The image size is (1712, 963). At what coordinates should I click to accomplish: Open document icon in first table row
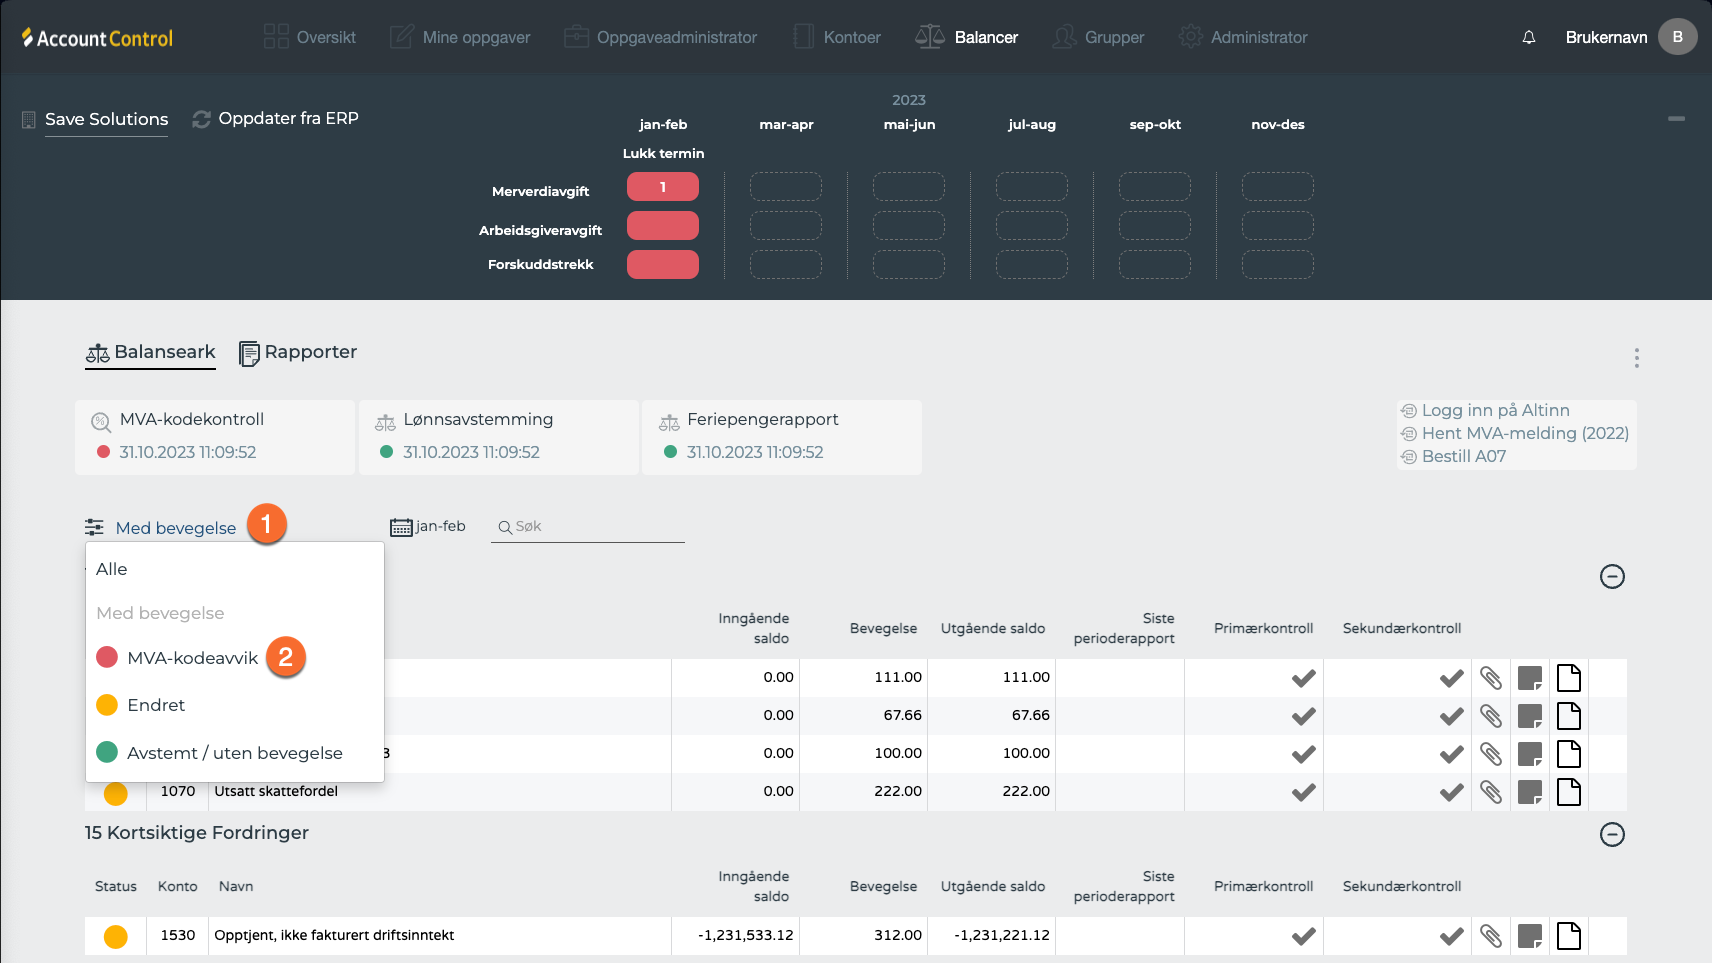click(x=1568, y=678)
